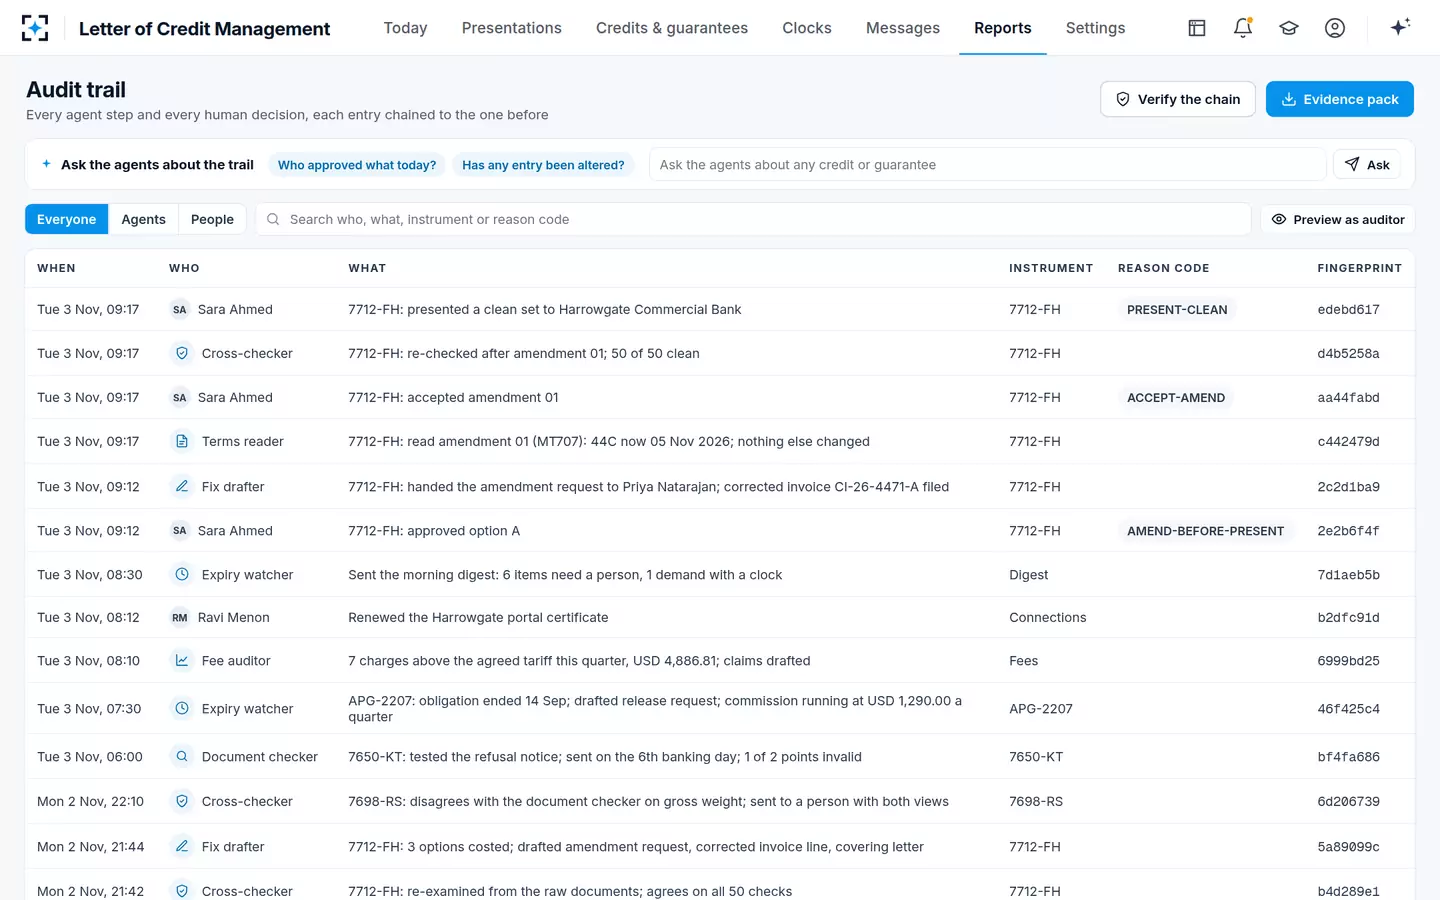
Task: Click instrument 7650-KT cell
Action: tap(1036, 757)
